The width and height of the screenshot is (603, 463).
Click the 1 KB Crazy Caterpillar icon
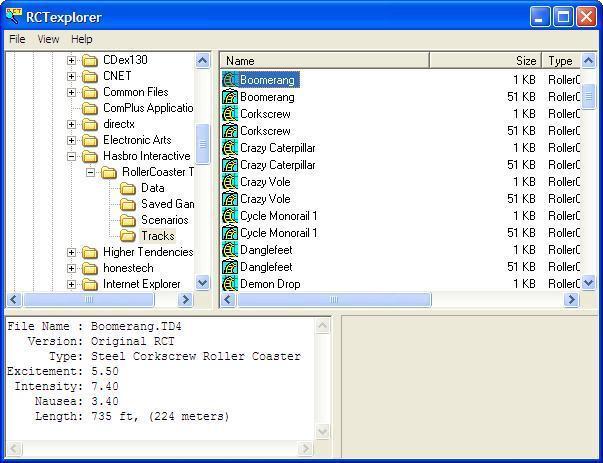(230, 148)
